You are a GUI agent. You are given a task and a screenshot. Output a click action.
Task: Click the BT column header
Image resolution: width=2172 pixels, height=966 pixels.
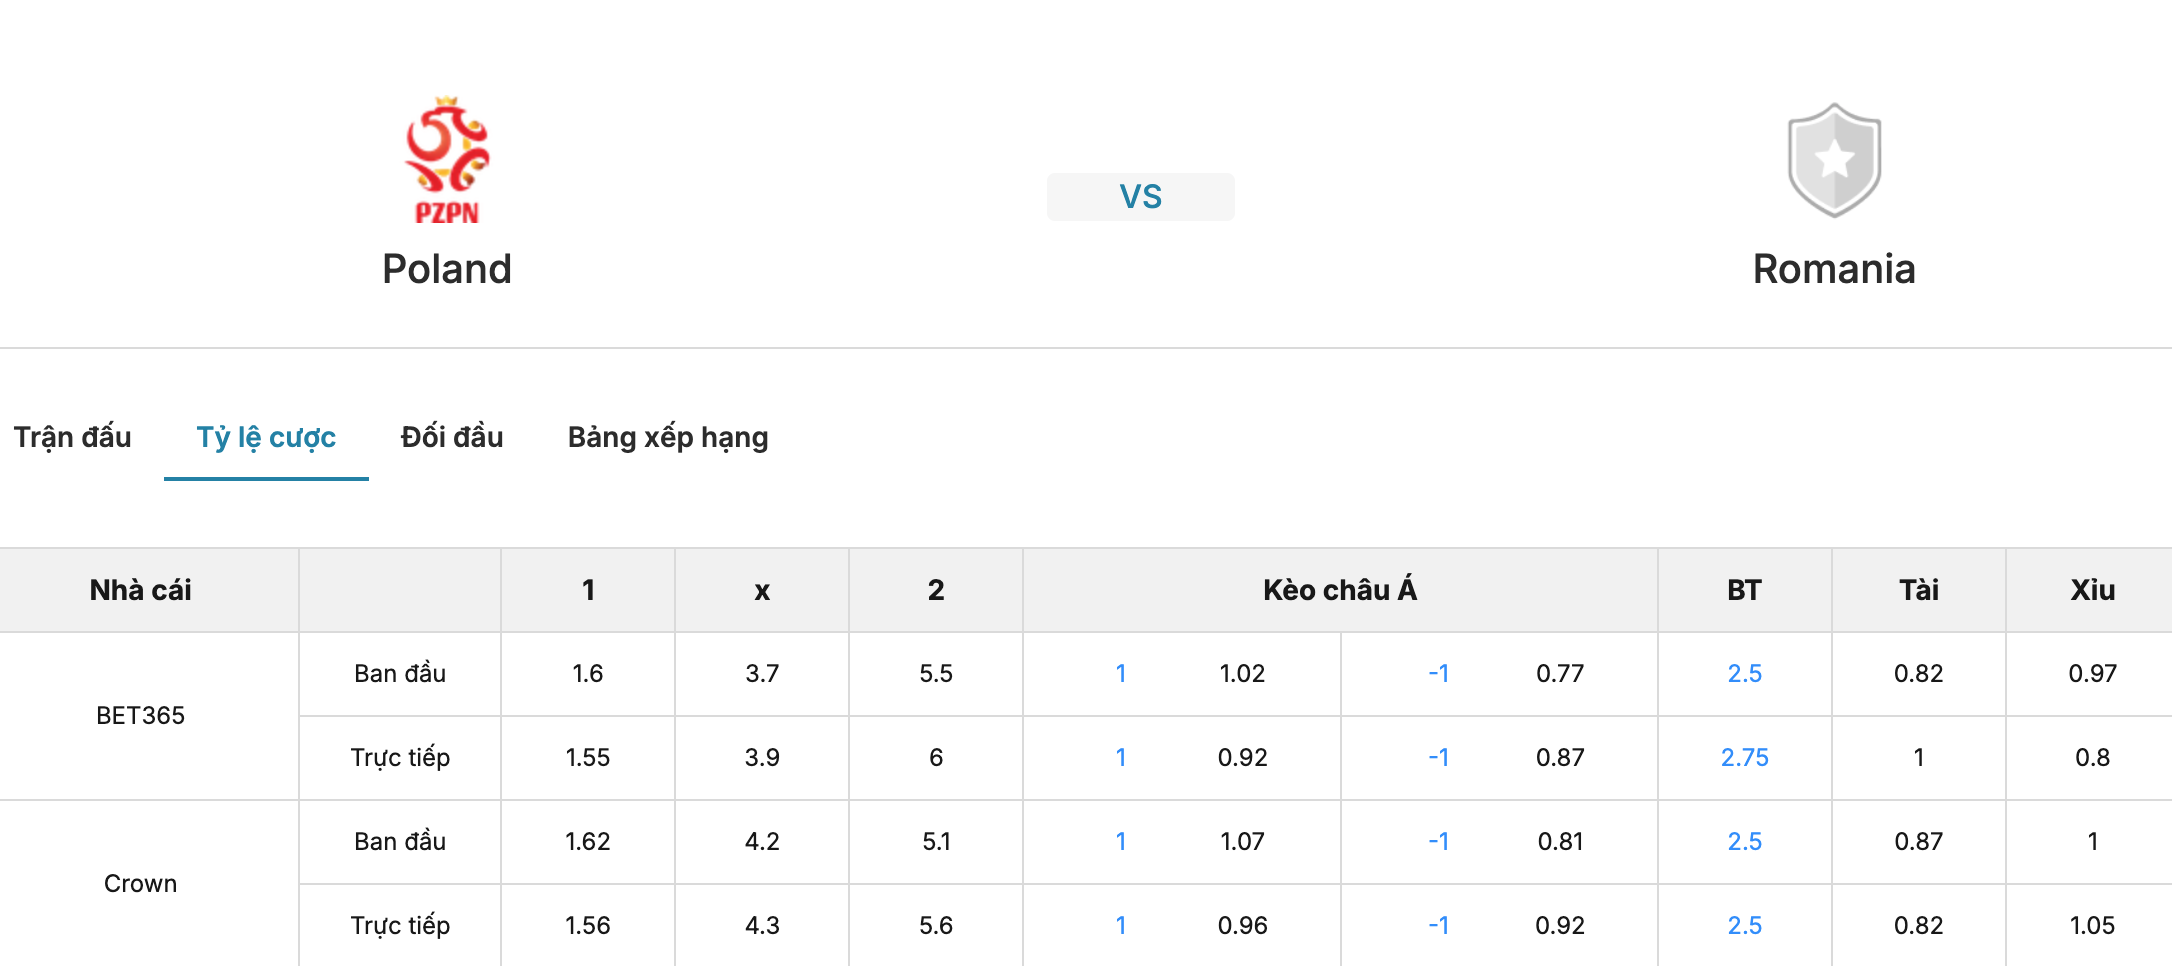coord(1744,590)
